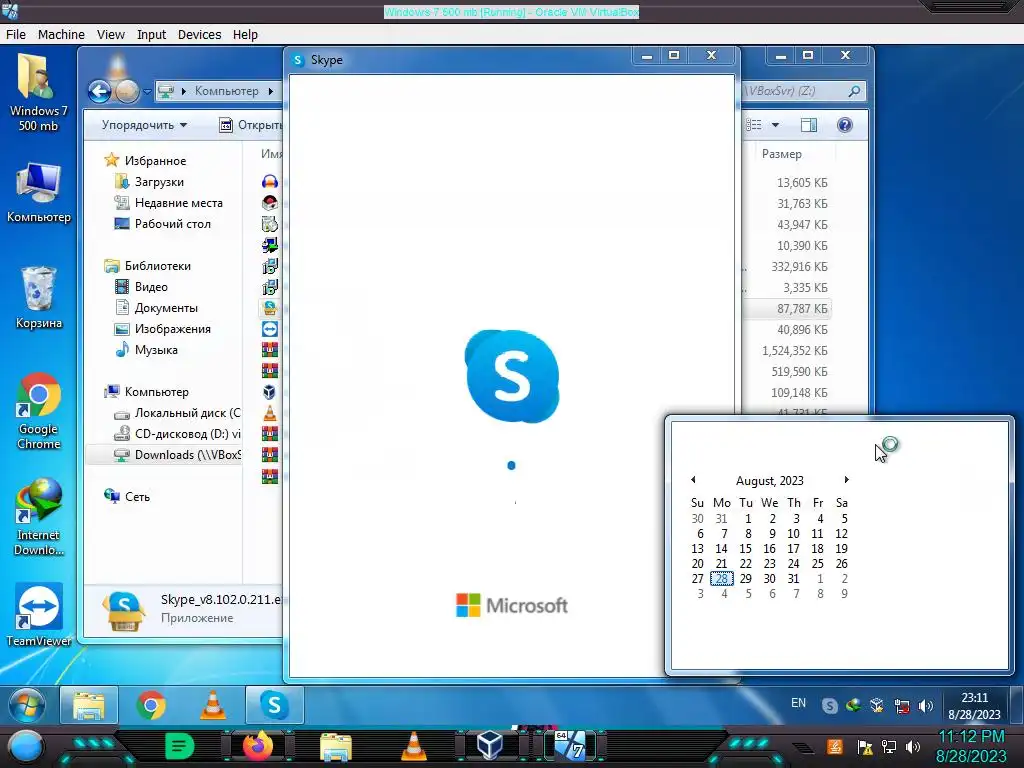The width and height of the screenshot is (1024, 768).
Task: Select August 15 in the calendar
Action: [745, 549]
